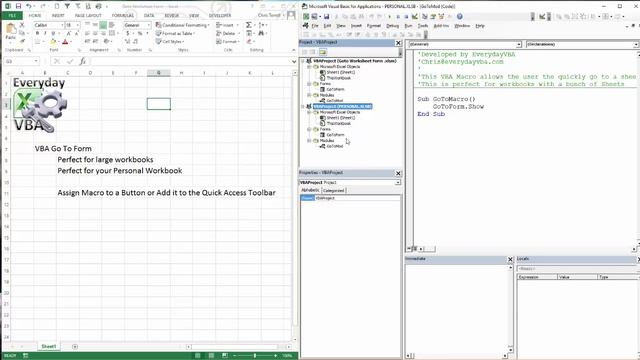The width and height of the screenshot is (640, 360).
Task: Cut the selection with the scissors icon
Action: (x=22, y=25)
